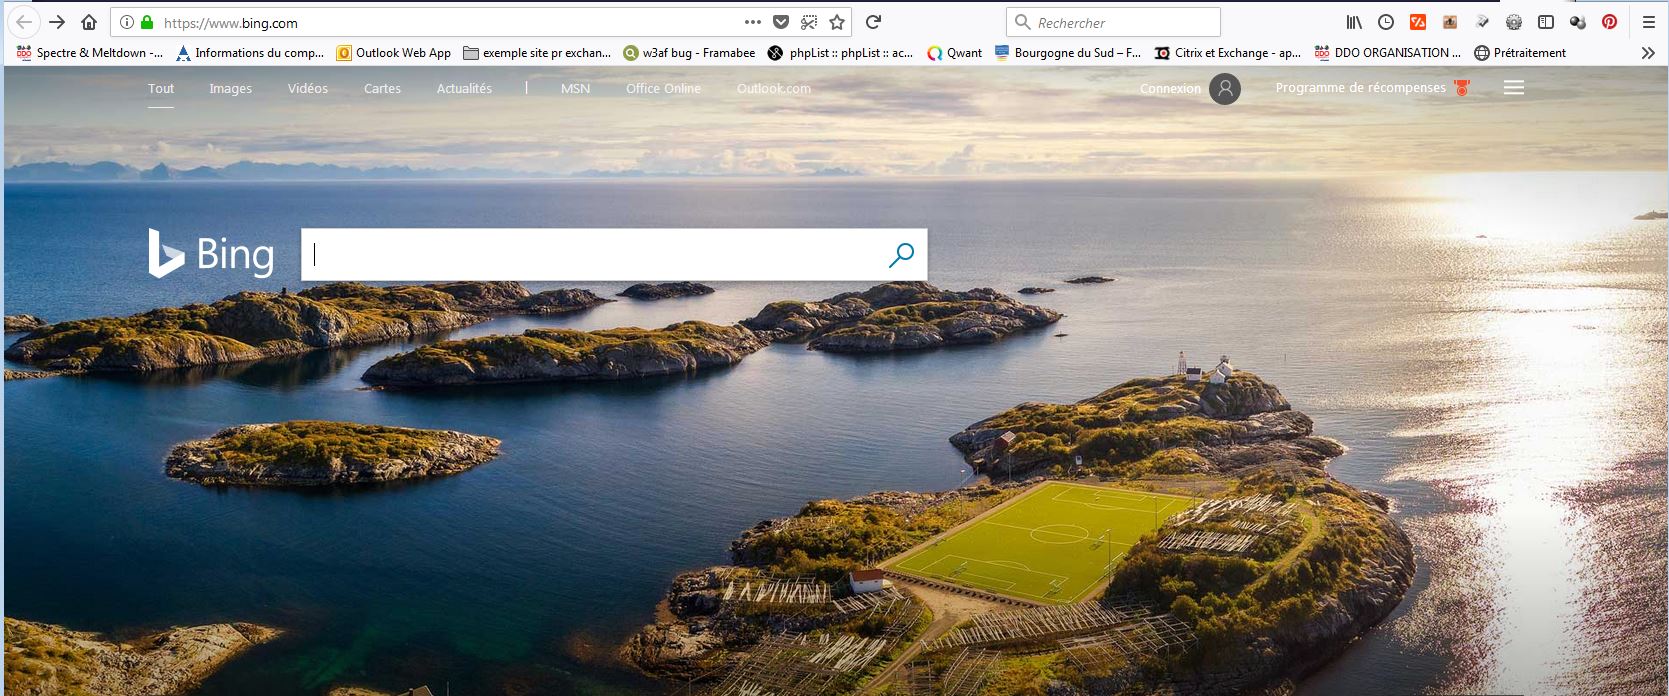The height and width of the screenshot is (696, 1669).
Task: Click Connexion to sign in
Action: pos(1170,88)
